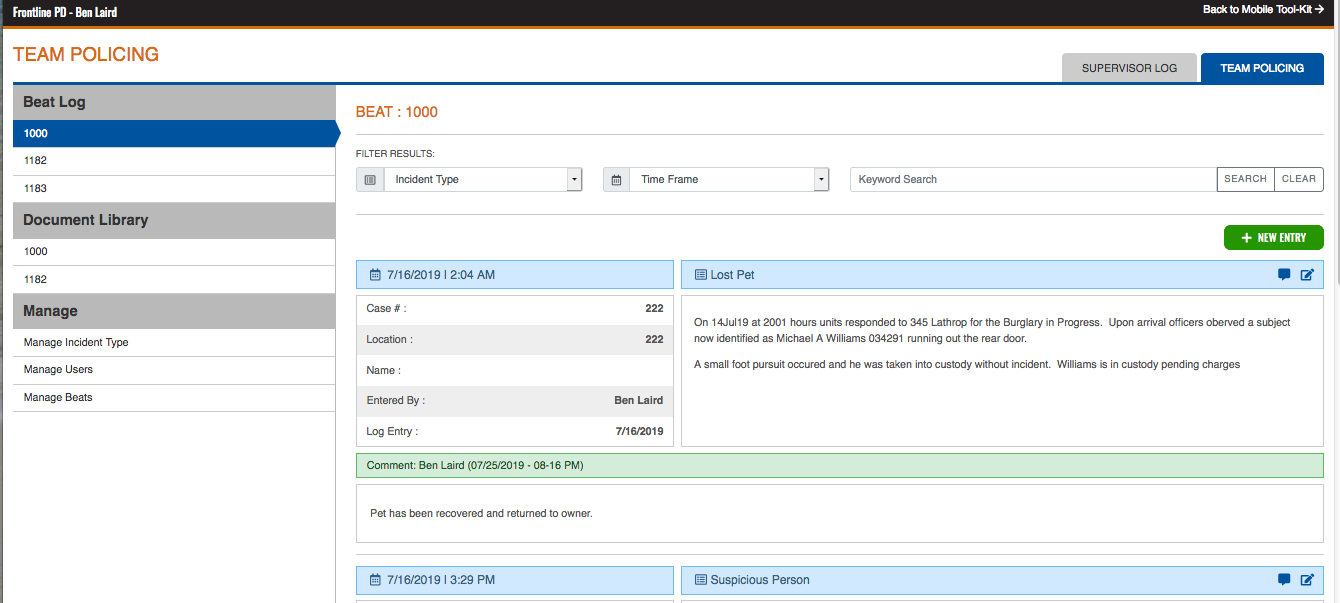
Task: Open Document Library item 1000
Action: click(36, 252)
